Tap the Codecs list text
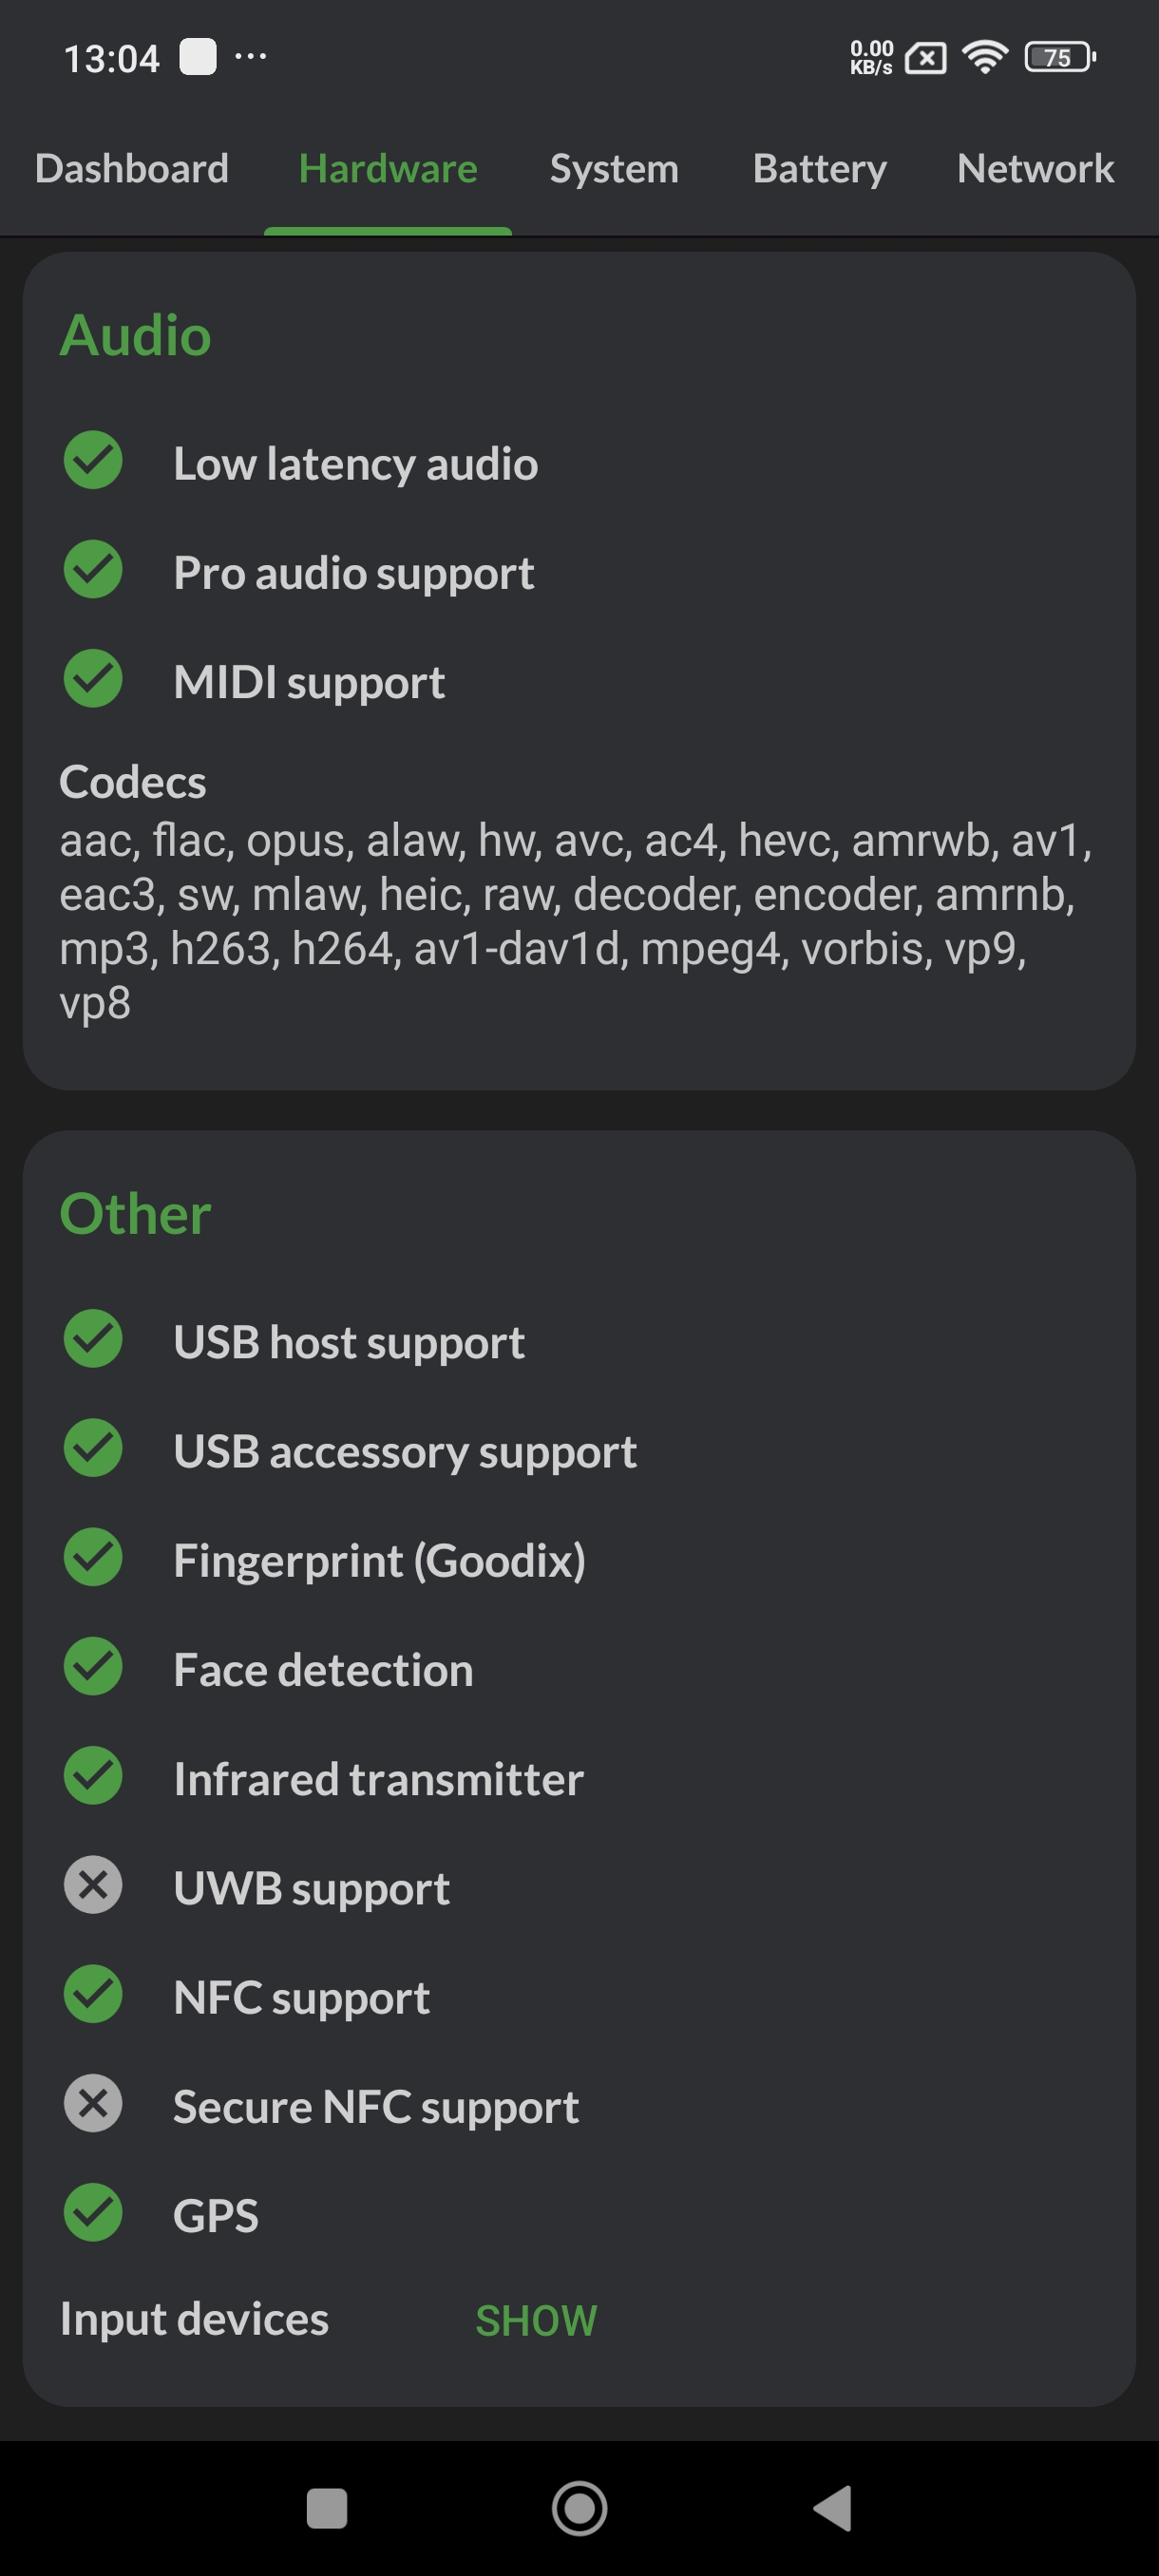 tap(575, 920)
